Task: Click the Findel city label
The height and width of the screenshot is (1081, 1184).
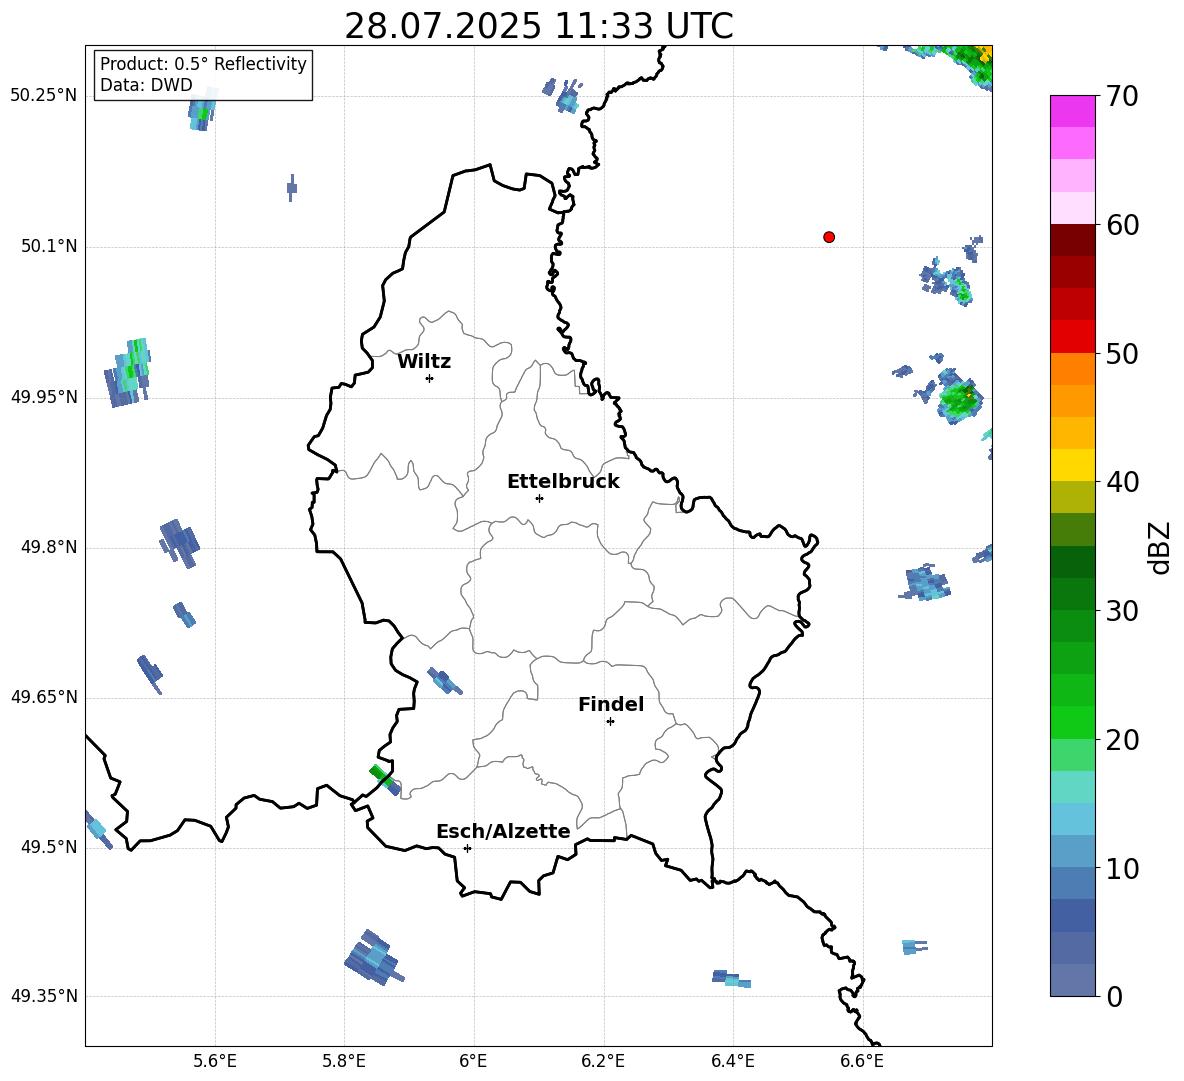Action: 611,704
